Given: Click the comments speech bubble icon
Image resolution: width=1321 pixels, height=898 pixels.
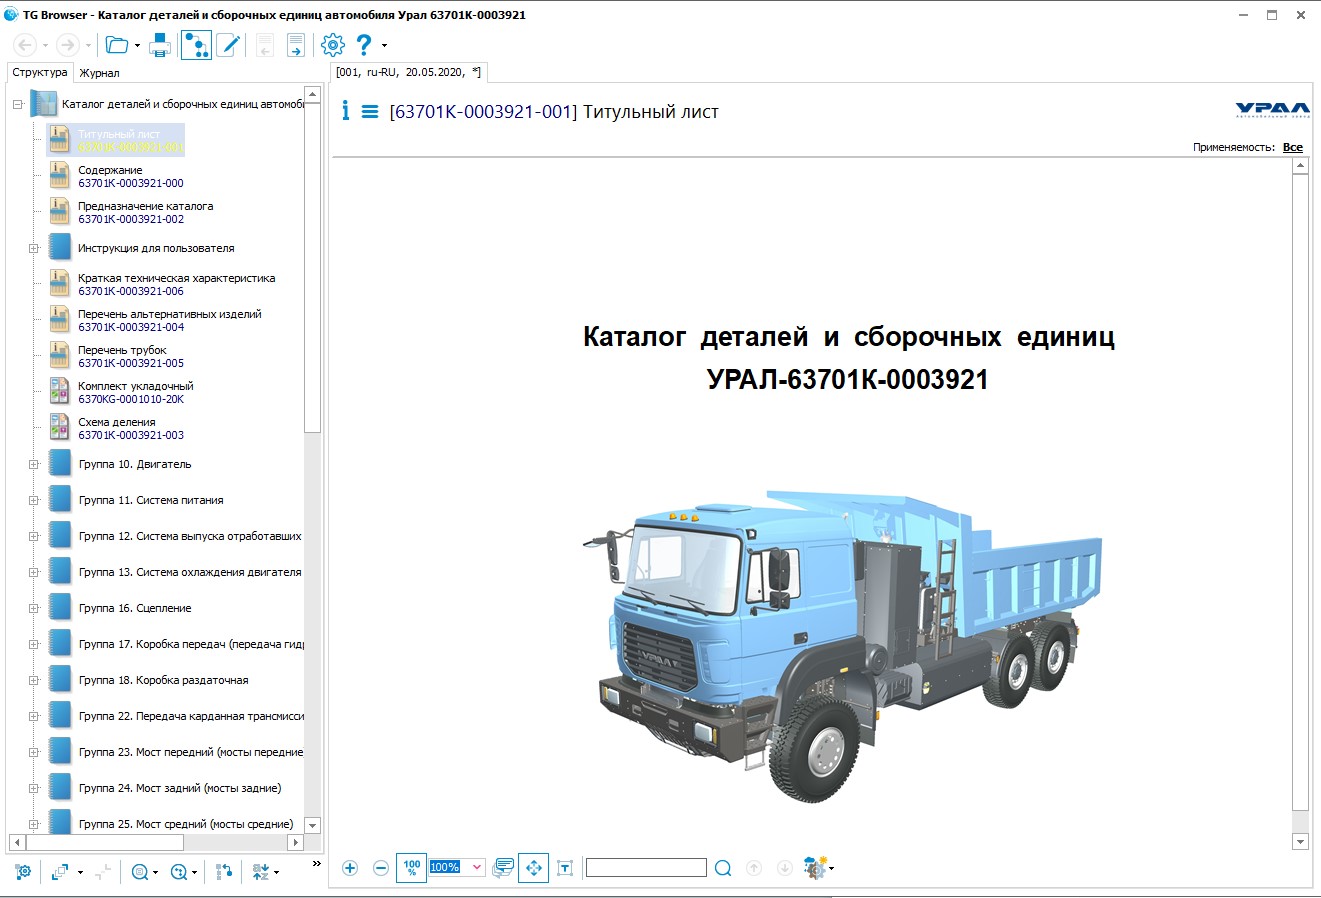Looking at the screenshot, I should (x=504, y=868).
